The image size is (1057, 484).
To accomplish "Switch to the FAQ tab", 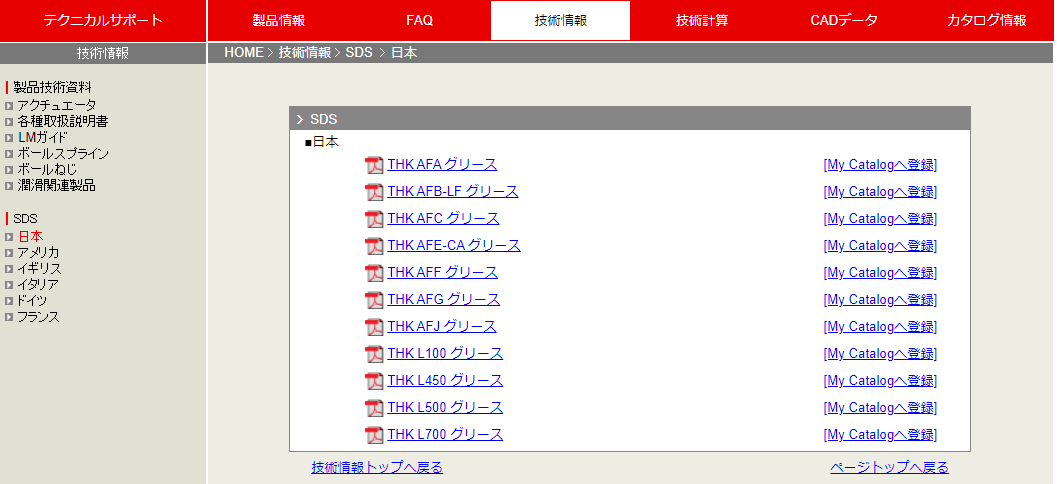I will point(419,20).
